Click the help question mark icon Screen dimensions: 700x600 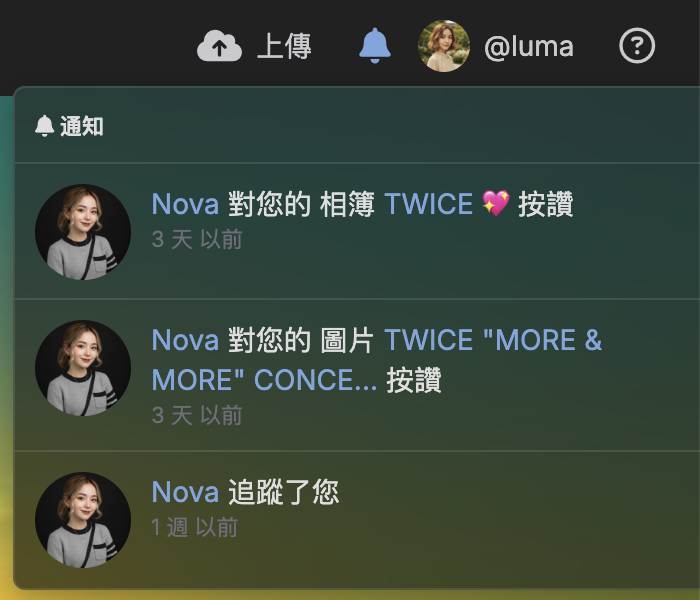click(637, 46)
